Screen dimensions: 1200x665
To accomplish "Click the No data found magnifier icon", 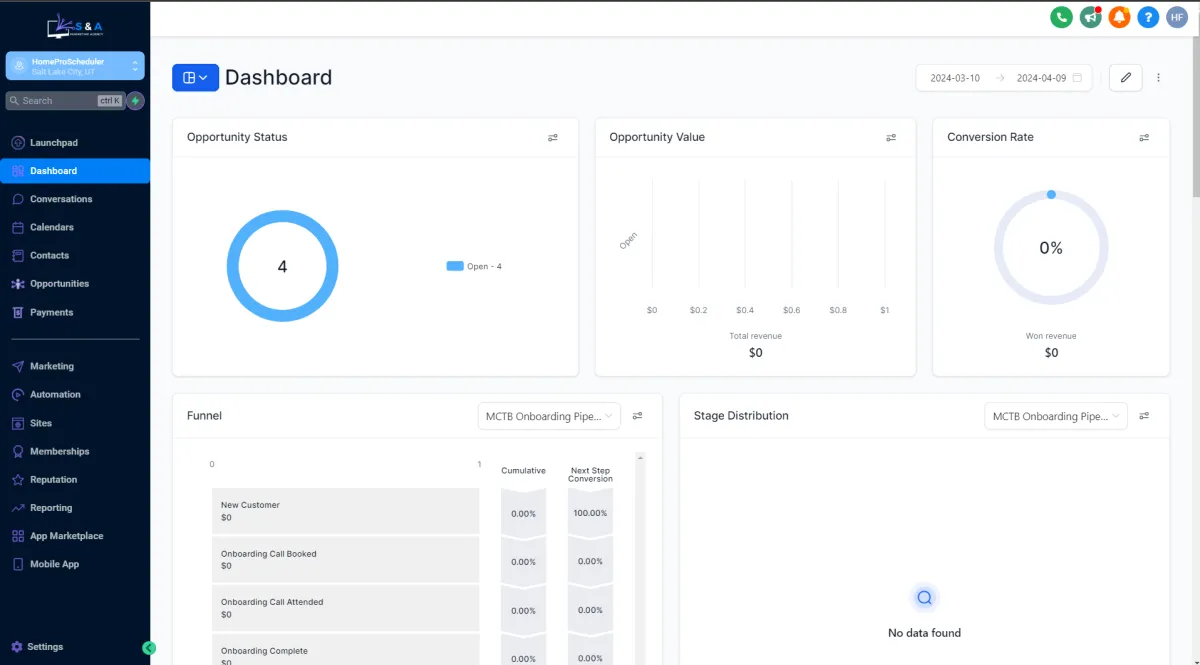I will pos(924,598).
